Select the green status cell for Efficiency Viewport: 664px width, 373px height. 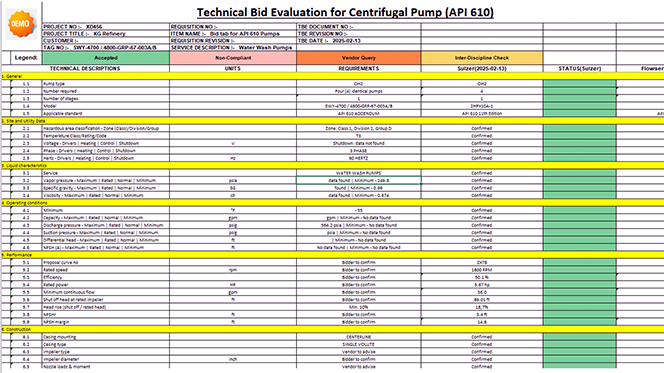click(x=579, y=277)
